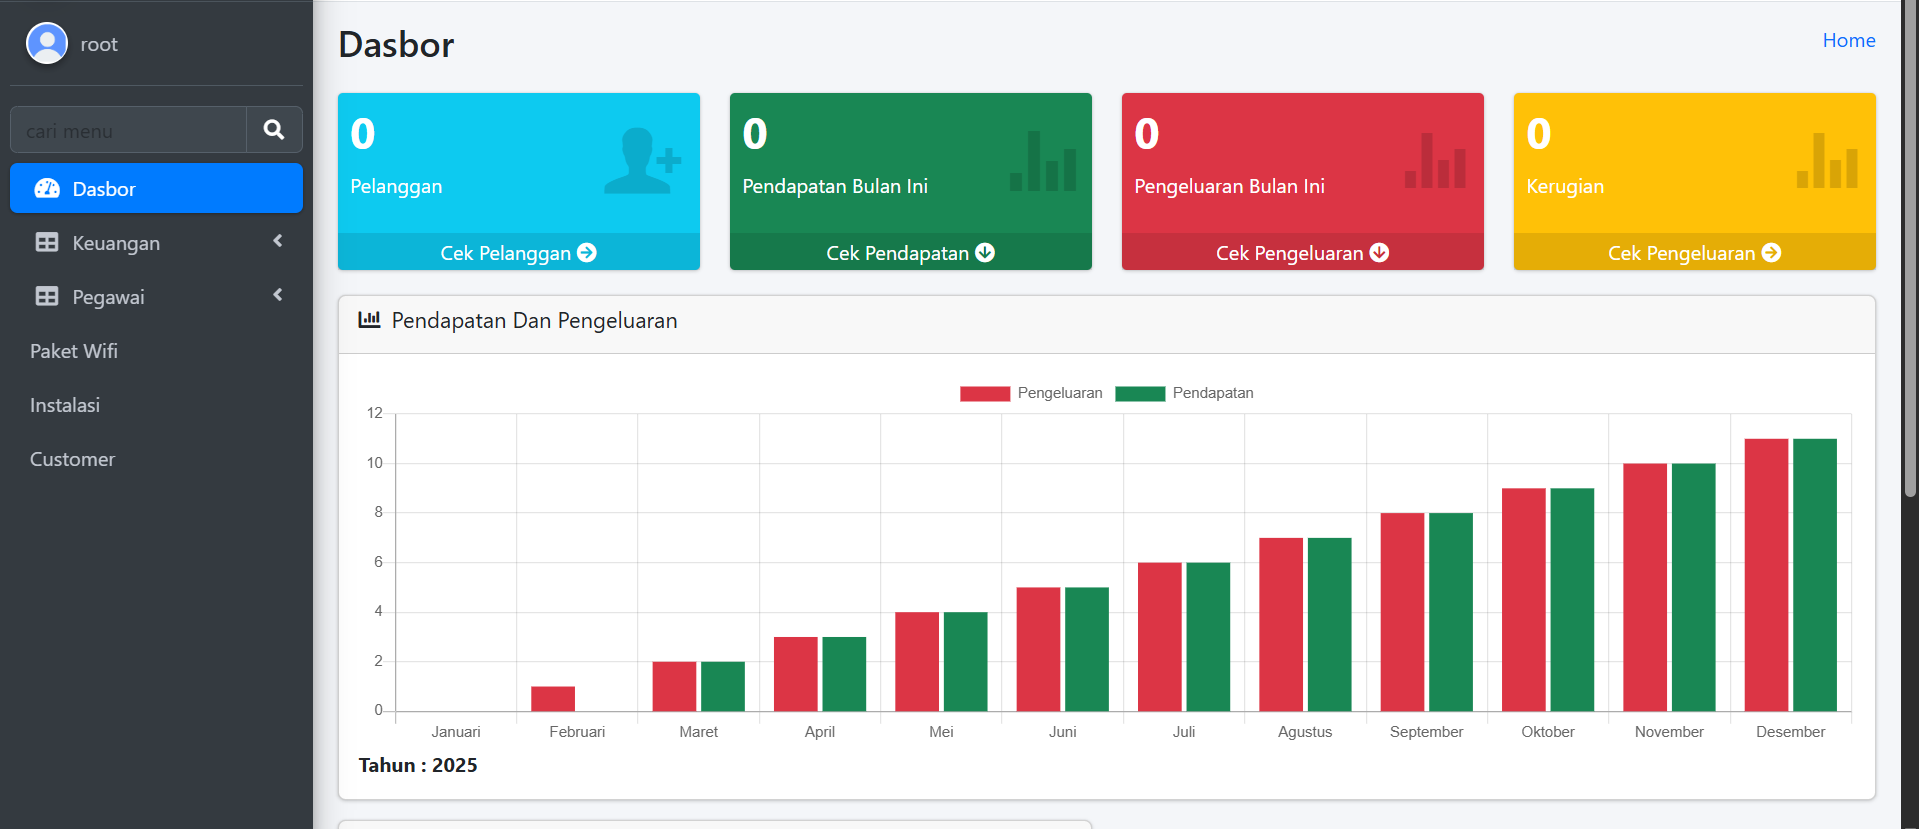Toggle Pendapatan dataset in chart legend
This screenshot has height=829, width=1919.
pyautogui.click(x=1185, y=393)
